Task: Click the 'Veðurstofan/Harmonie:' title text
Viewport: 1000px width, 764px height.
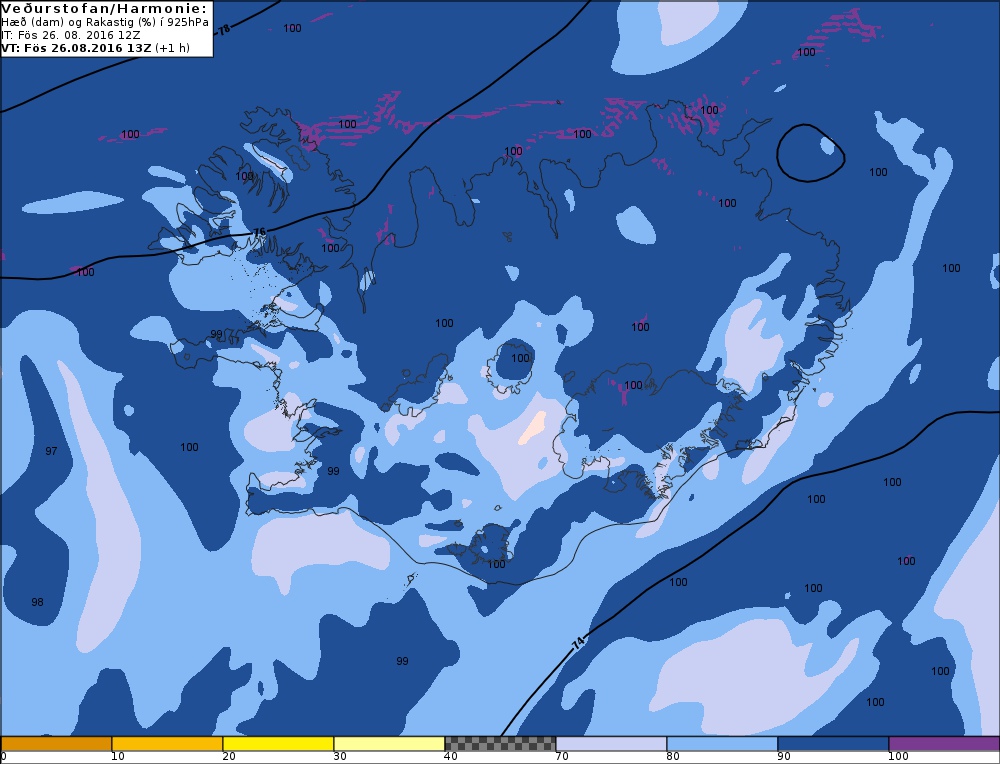Action: tap(105, 9)
